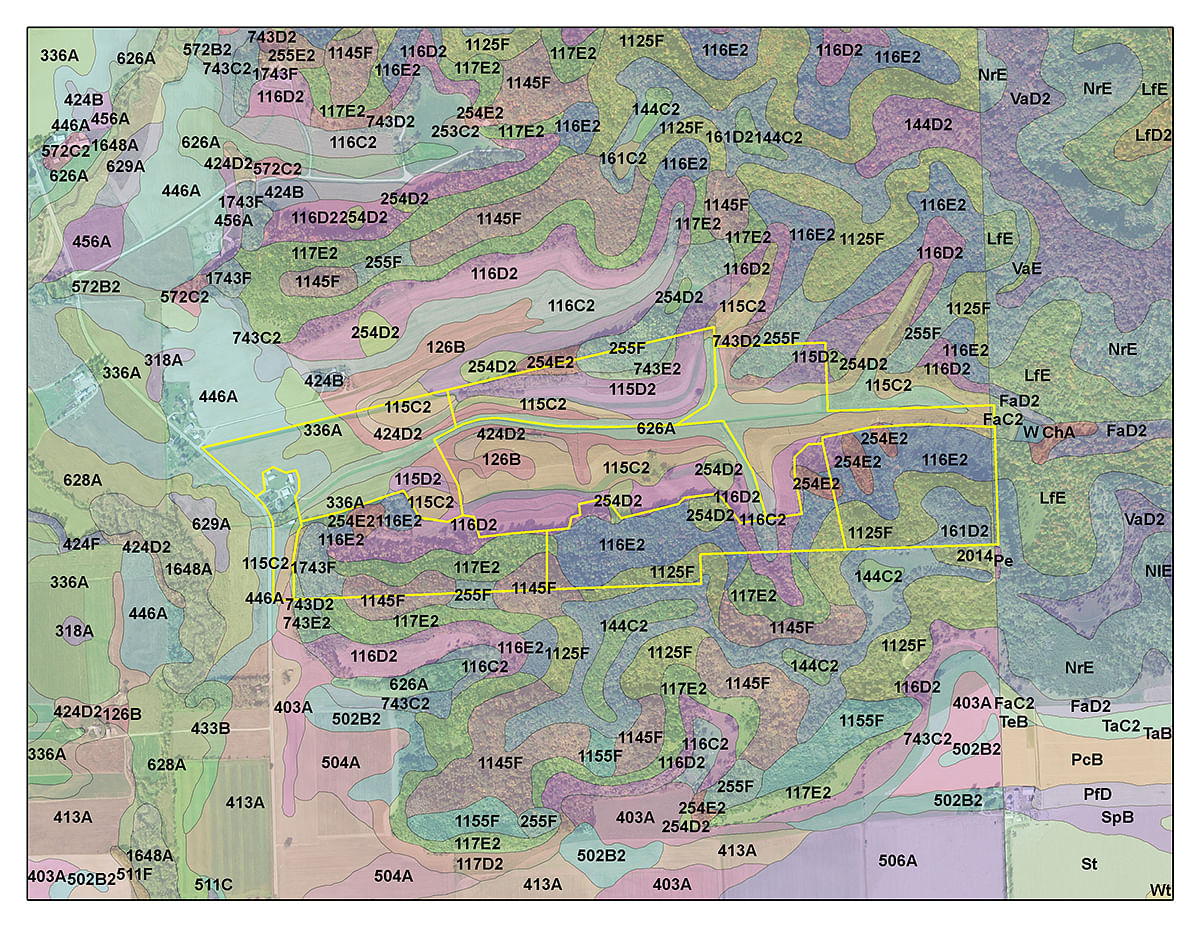Click the 2014 map label

pyautogui.click(x=974, y=555)
